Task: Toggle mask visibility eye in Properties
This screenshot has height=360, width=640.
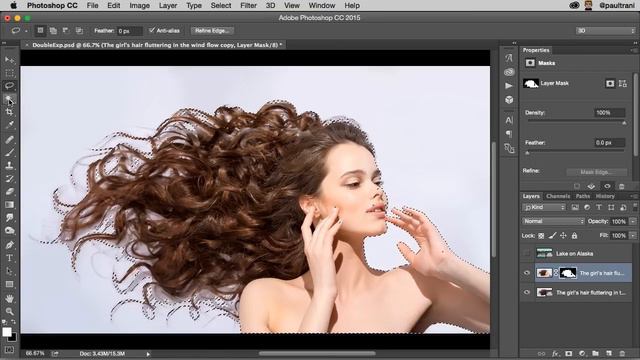Action: click(x=607, y=186)
